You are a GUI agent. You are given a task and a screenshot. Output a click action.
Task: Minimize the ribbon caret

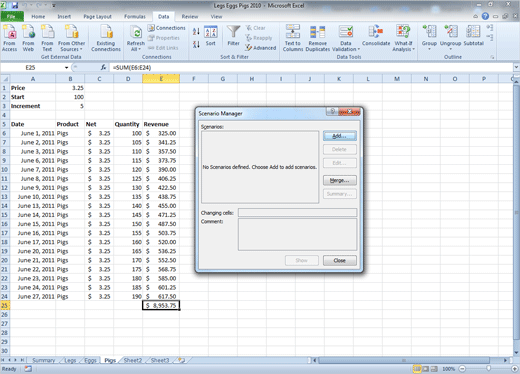pos(475,16)
